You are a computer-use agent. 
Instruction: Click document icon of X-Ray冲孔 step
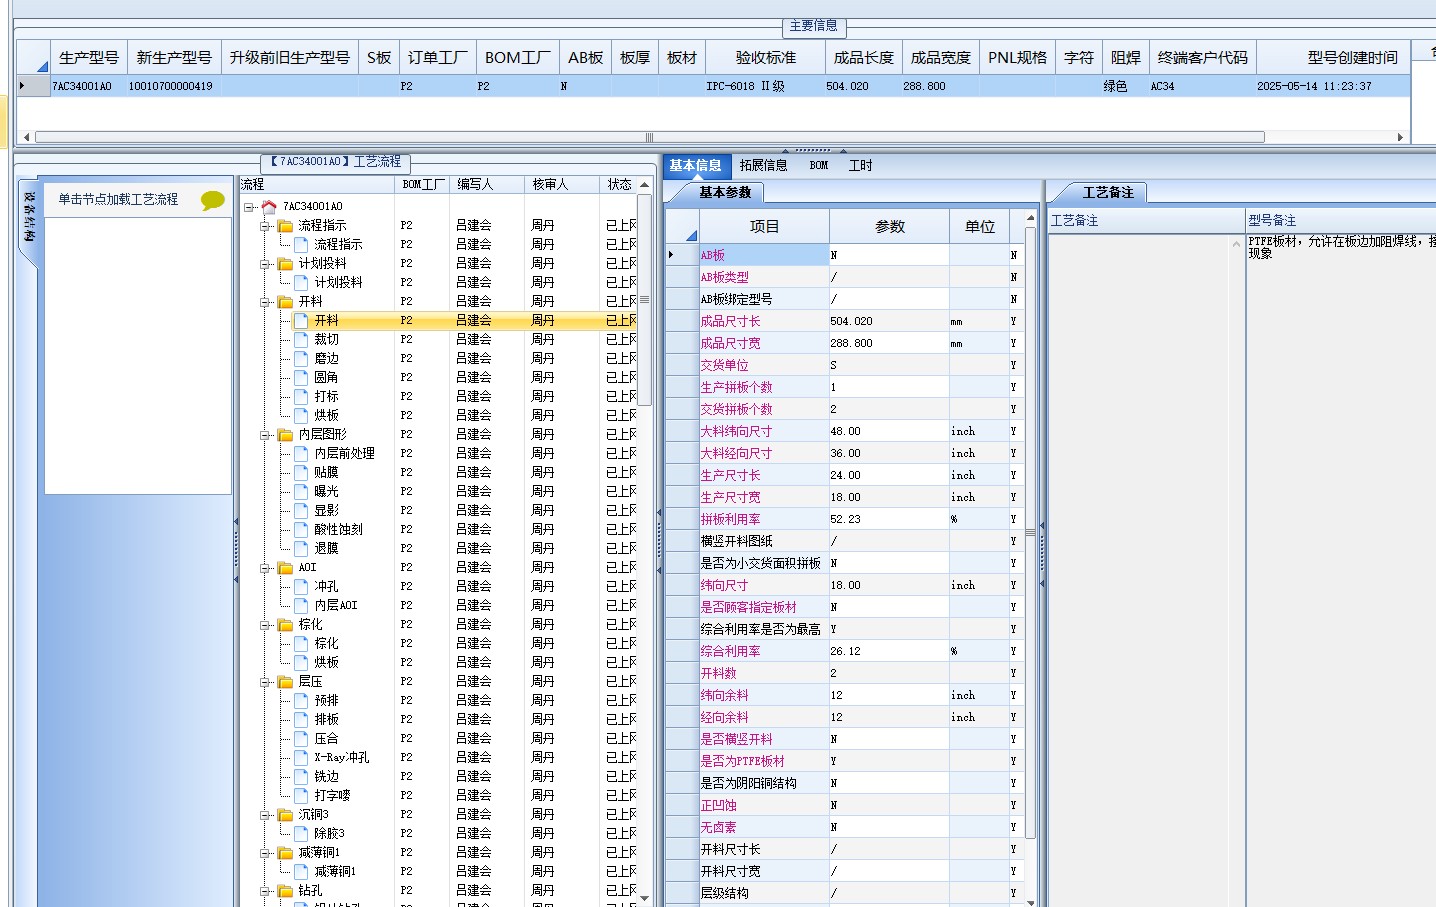[x=301, y=758]
